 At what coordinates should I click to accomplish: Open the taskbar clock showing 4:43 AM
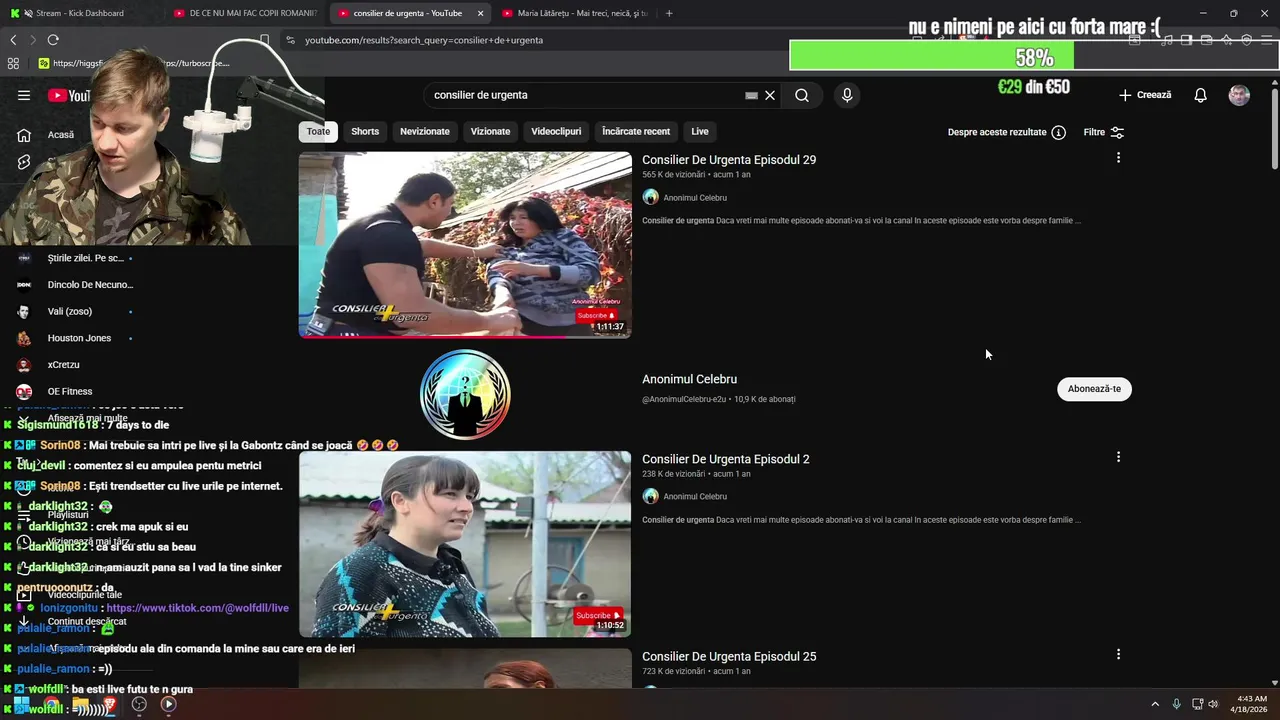(x=1251, y=704)
